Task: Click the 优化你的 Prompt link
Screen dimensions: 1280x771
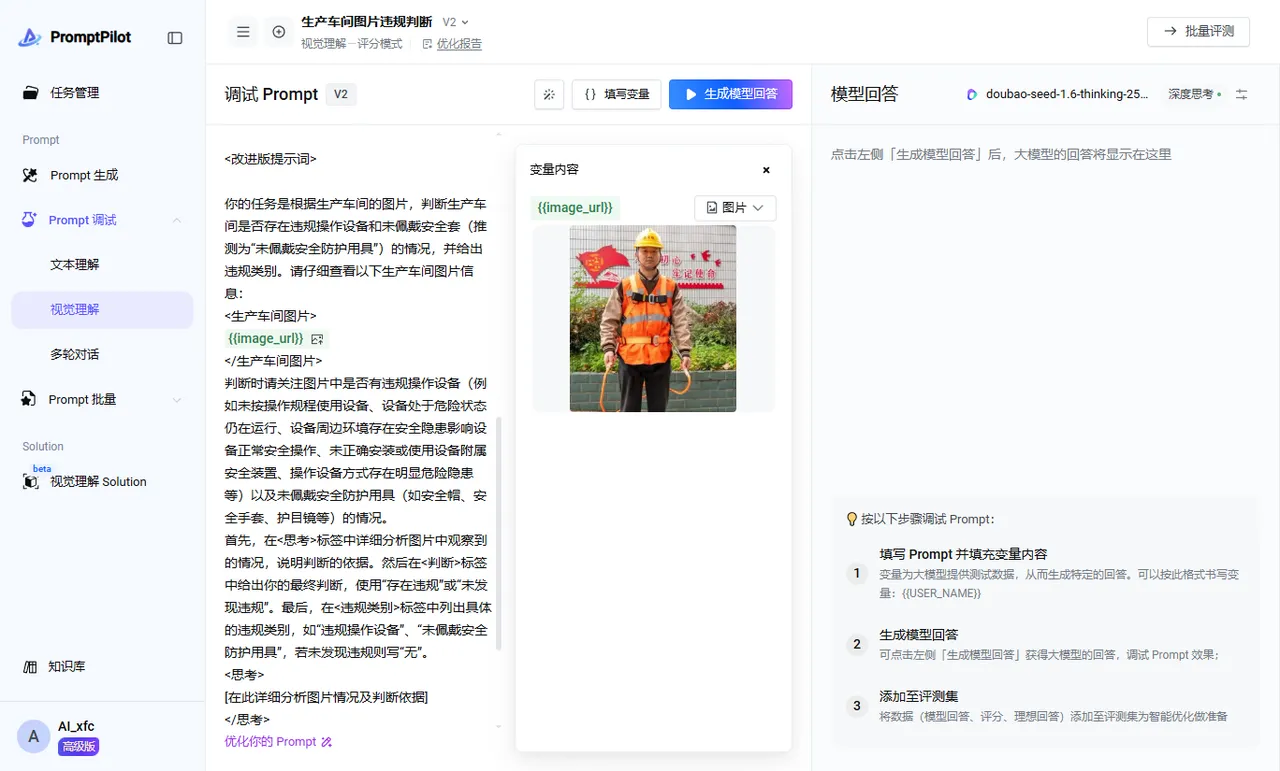Action: 278,742
